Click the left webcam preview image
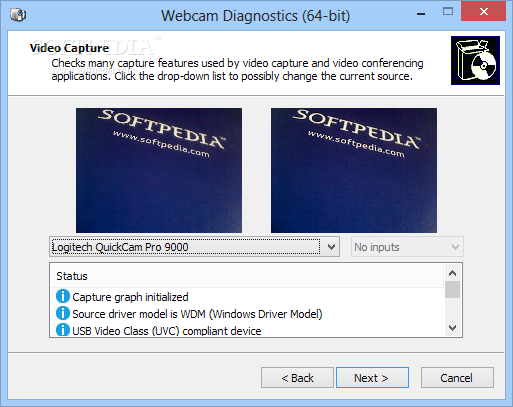Screen dimensions: 513x407 (159, 170)
